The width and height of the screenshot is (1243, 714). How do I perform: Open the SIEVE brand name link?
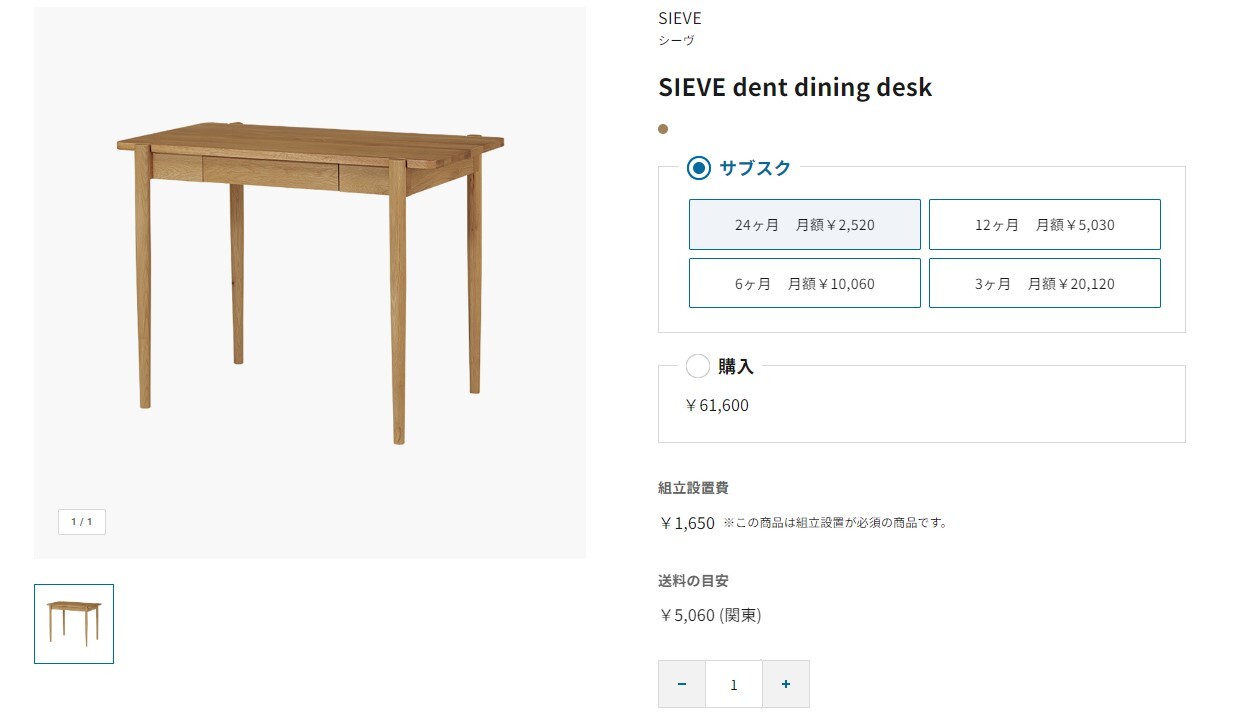[x=679, y=18]
